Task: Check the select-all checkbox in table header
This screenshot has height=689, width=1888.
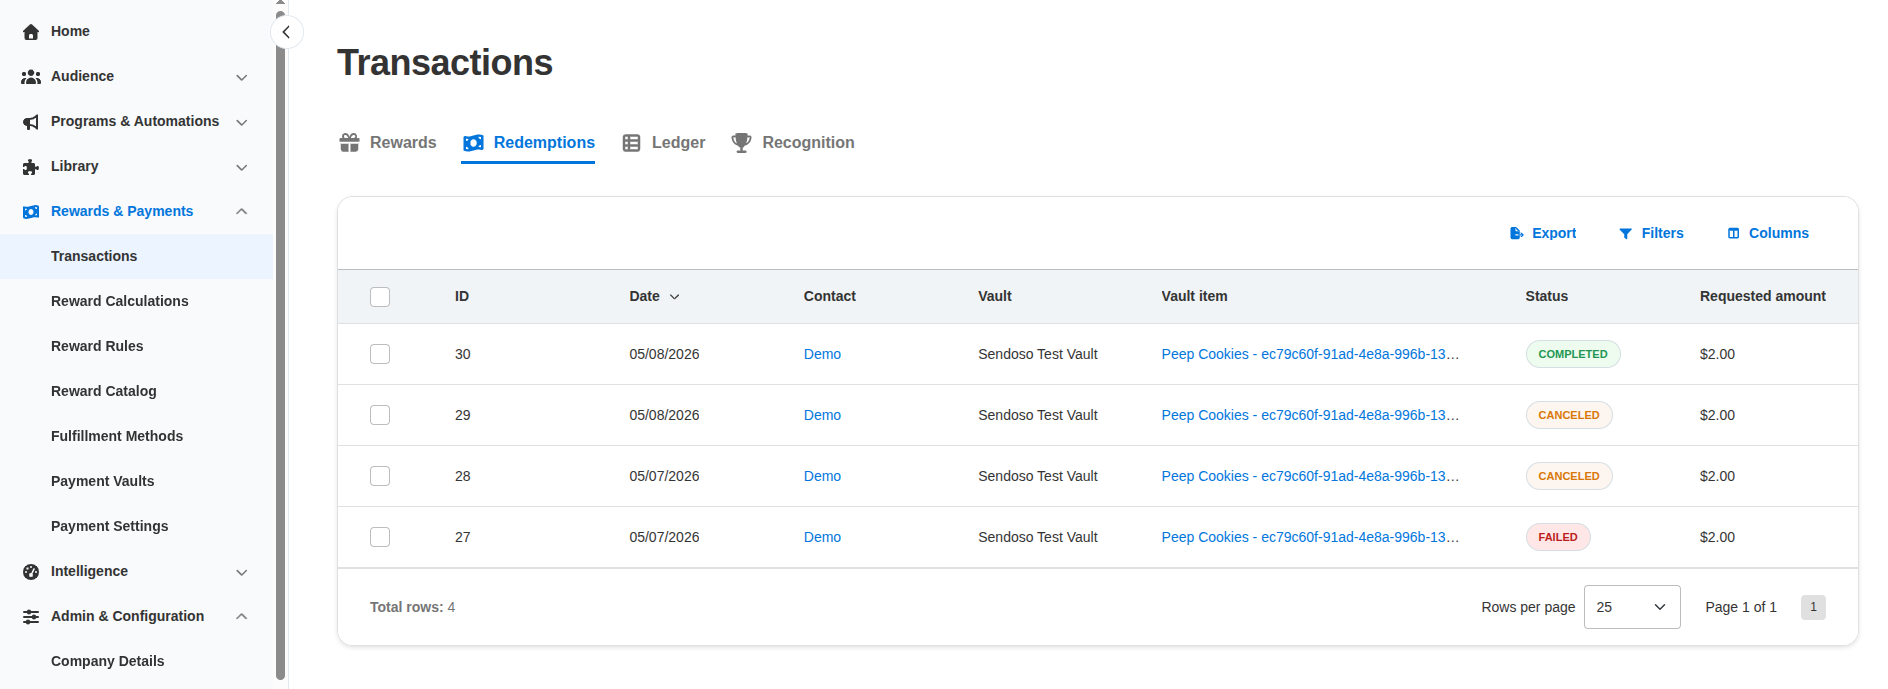Action: pyautogui.click(x=380, y=297)
